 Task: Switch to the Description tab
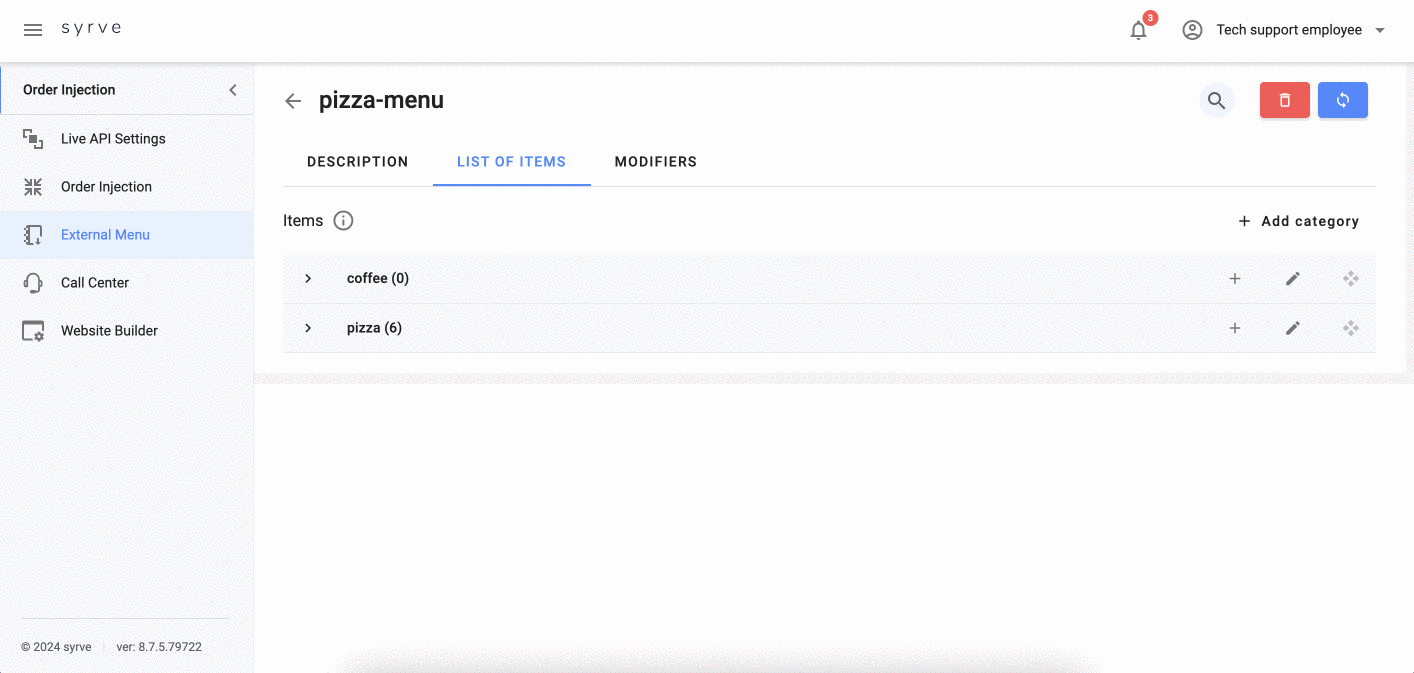[357, 162]
